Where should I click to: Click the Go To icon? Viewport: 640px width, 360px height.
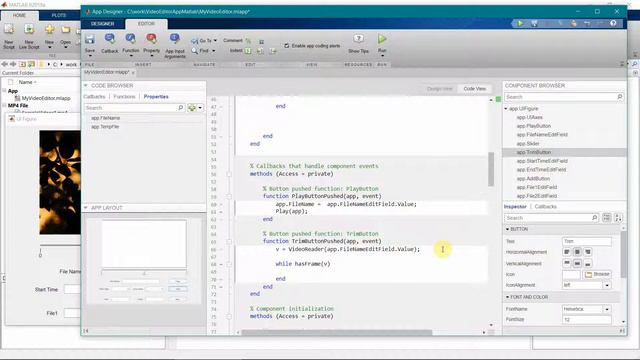click(194, 41)
